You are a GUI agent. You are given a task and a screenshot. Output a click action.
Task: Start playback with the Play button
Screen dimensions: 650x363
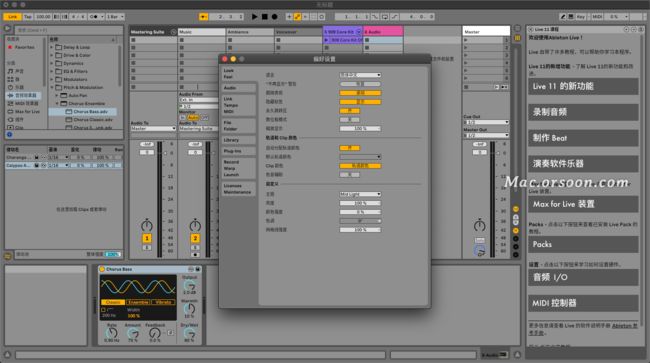255,17
